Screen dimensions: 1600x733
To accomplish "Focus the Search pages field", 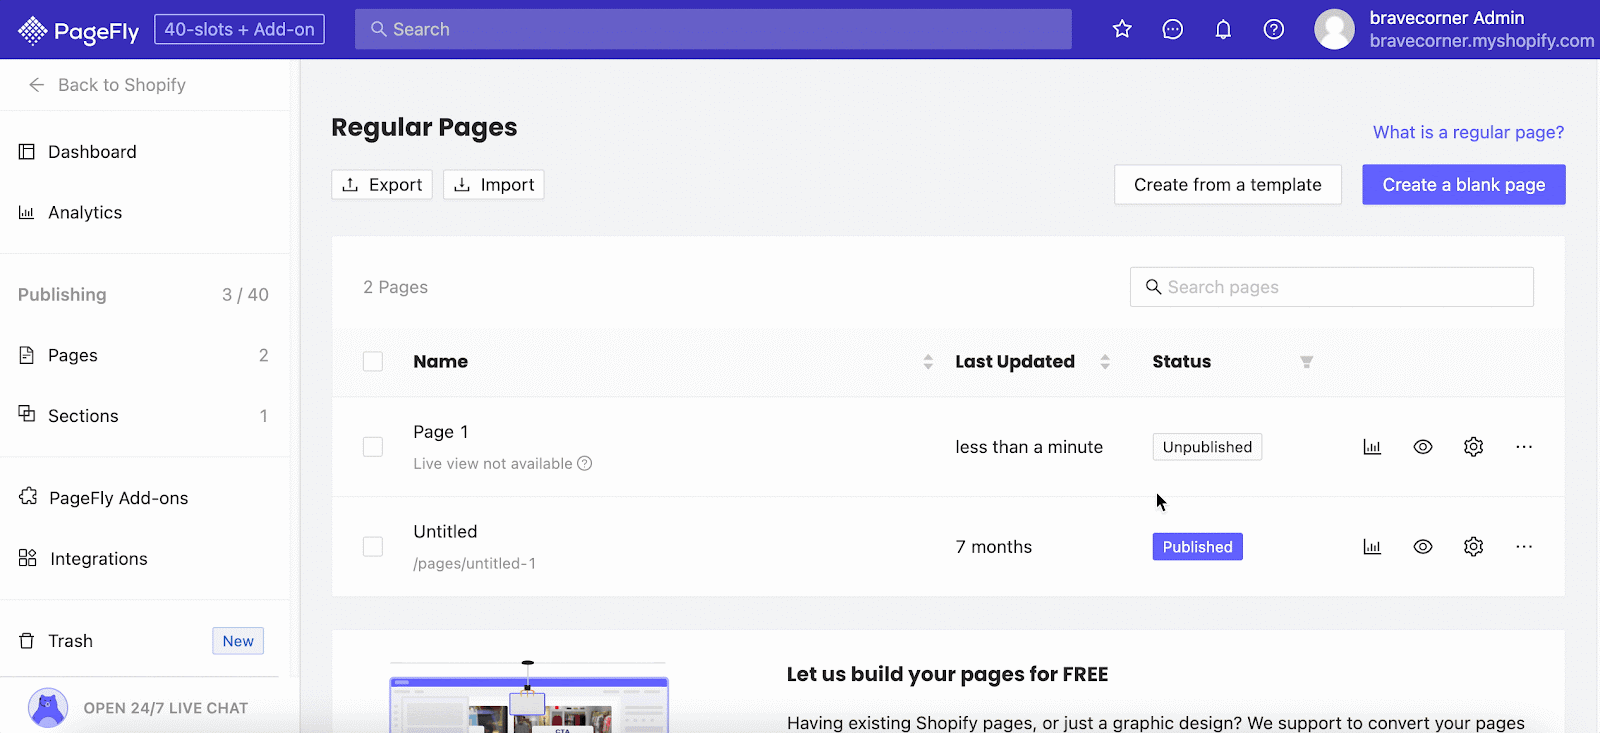I will tap(1340, 287).
